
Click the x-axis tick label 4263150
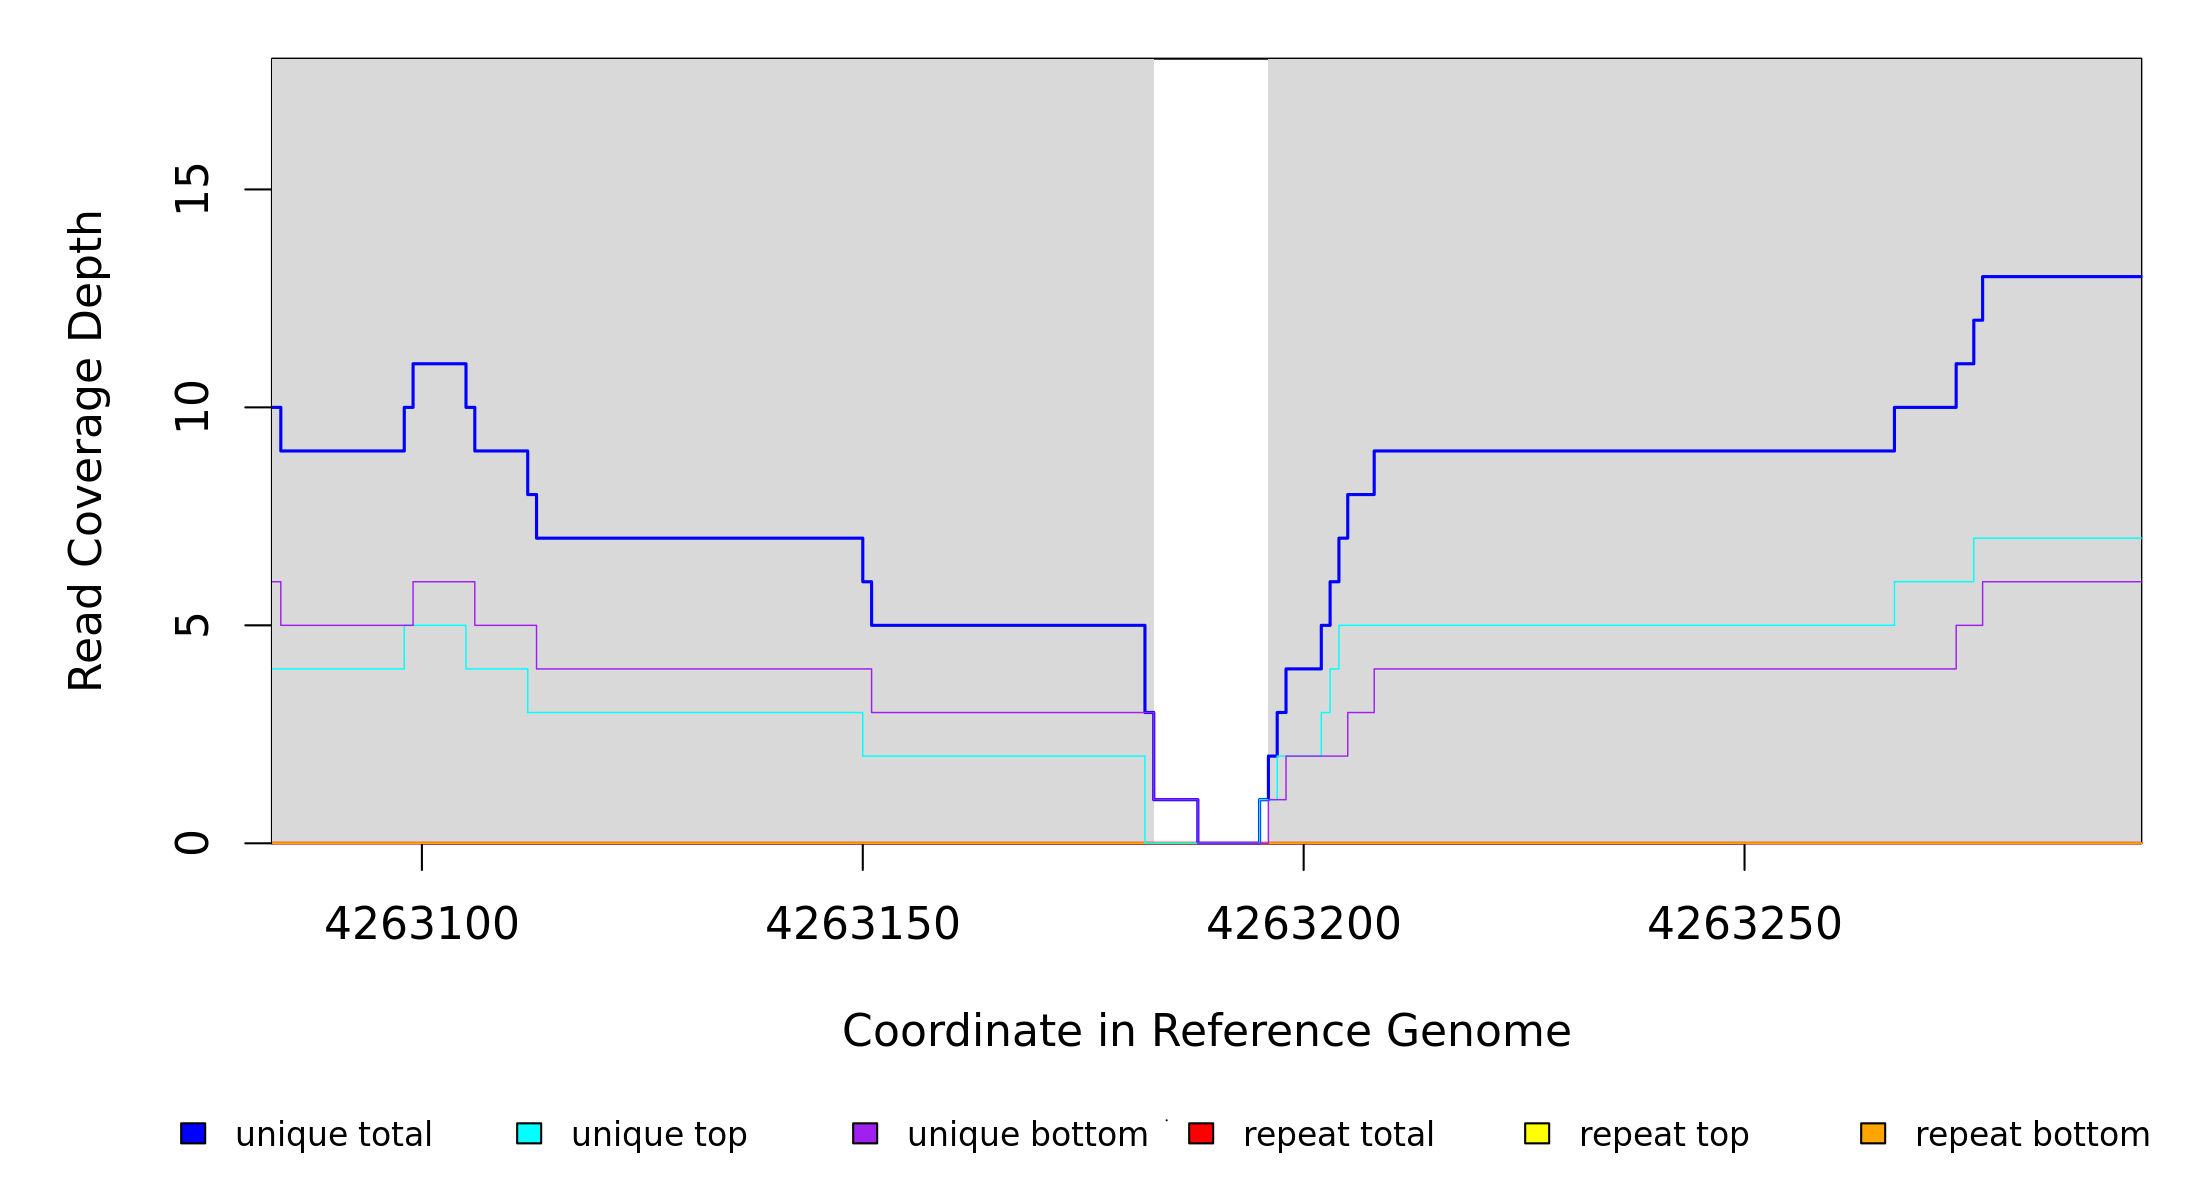(x=862, y=924)
